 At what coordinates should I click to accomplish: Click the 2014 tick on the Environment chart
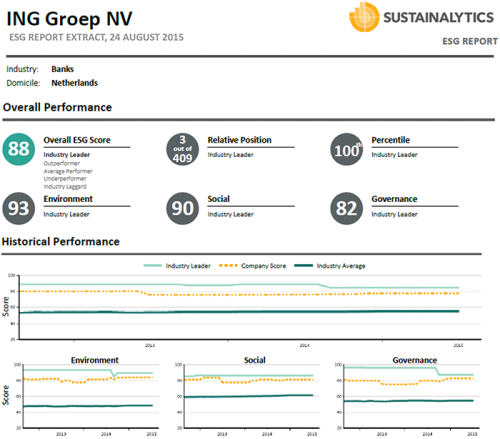106,434
